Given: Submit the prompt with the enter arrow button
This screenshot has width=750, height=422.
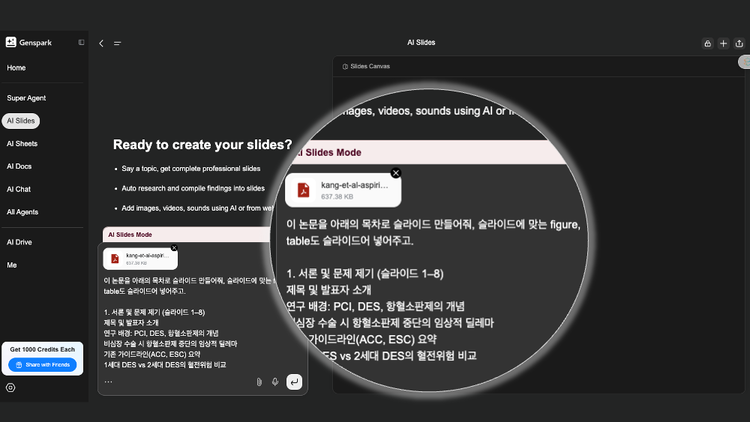Looking at the screenshot, I should tap(294, 381).
